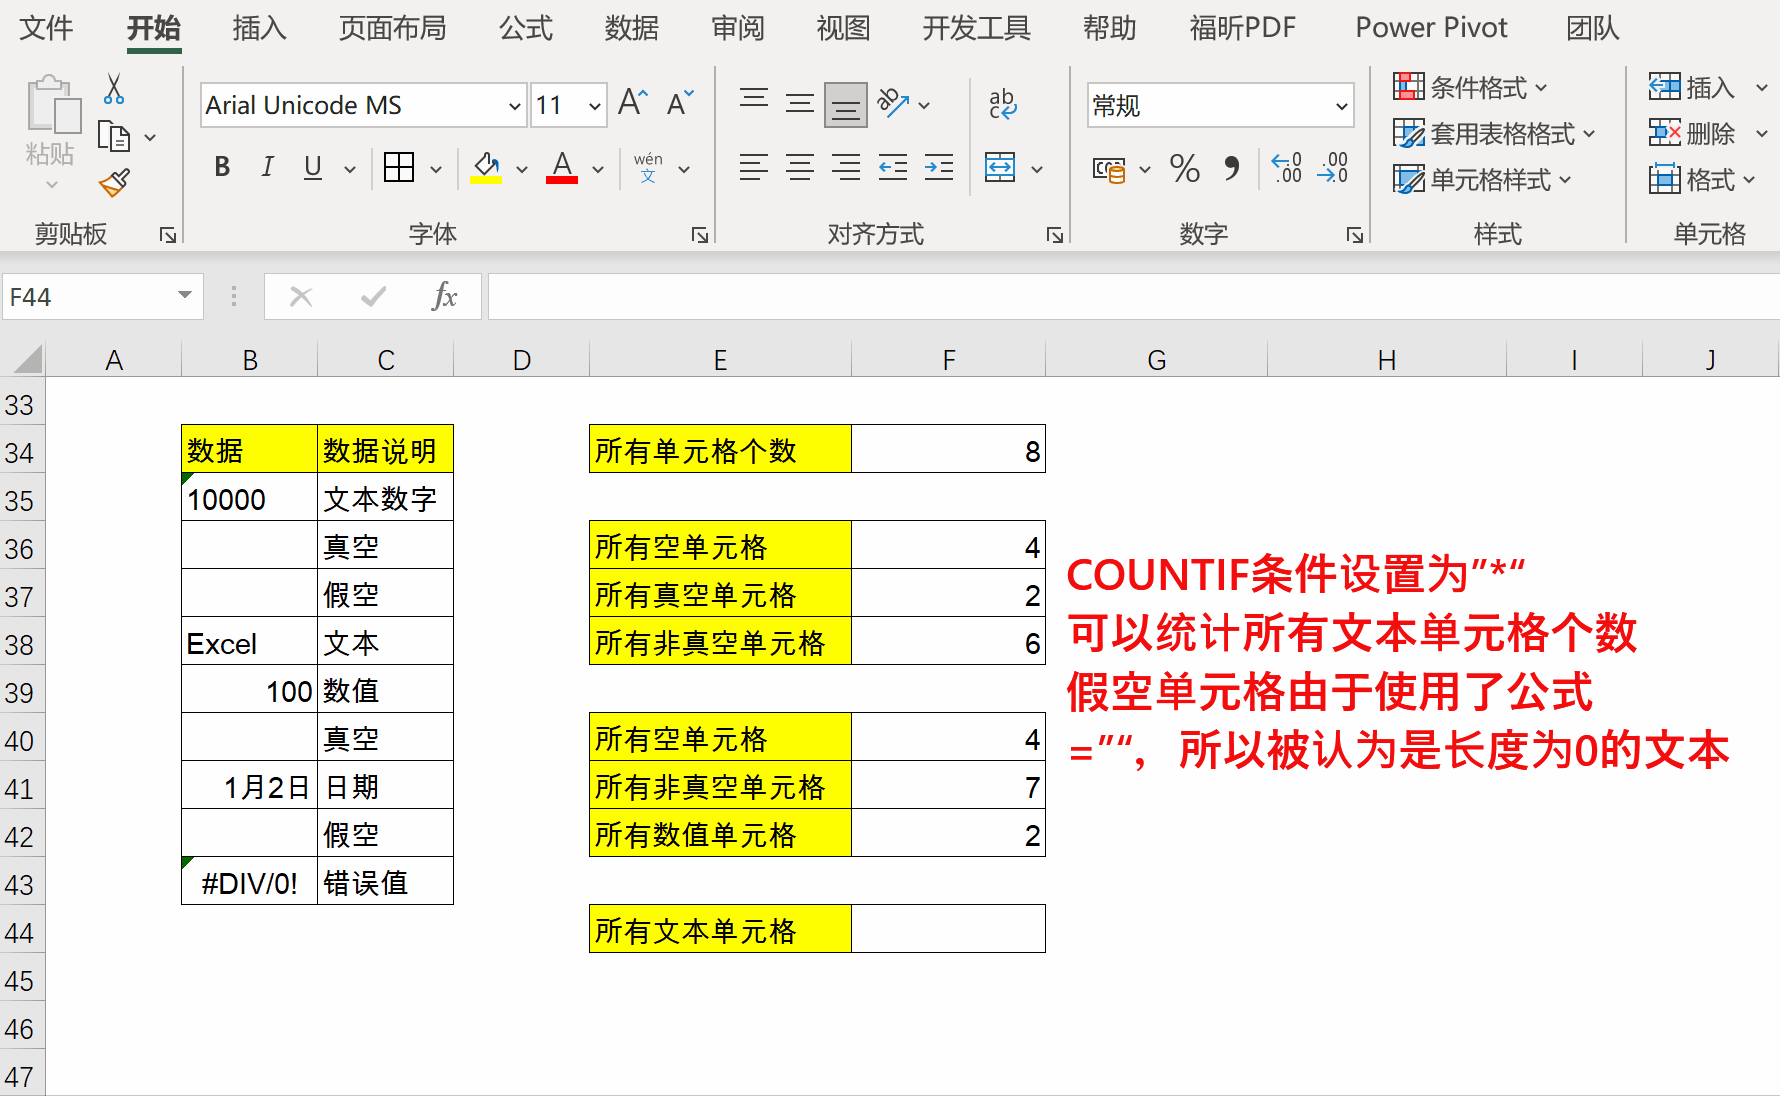Open the 数据 ribbon tab
The width and height of the screenshot is (1780, 1096).
point(631,28)
